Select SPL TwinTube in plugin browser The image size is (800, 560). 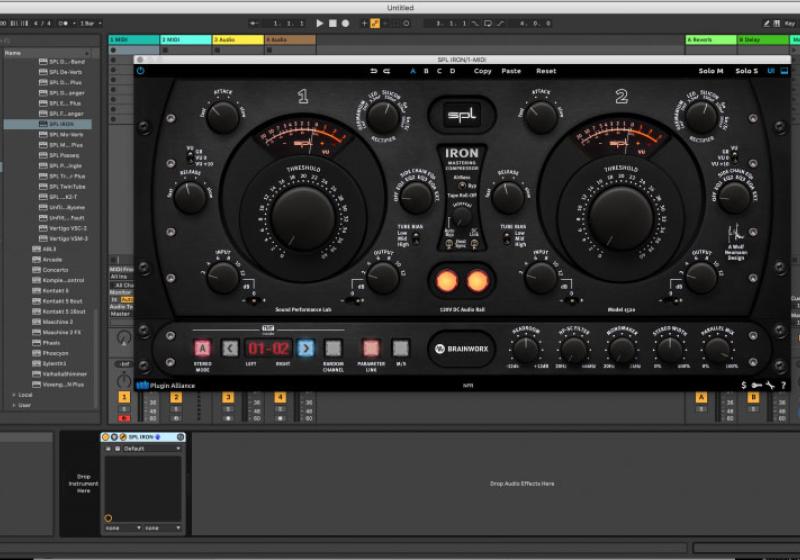62,187
